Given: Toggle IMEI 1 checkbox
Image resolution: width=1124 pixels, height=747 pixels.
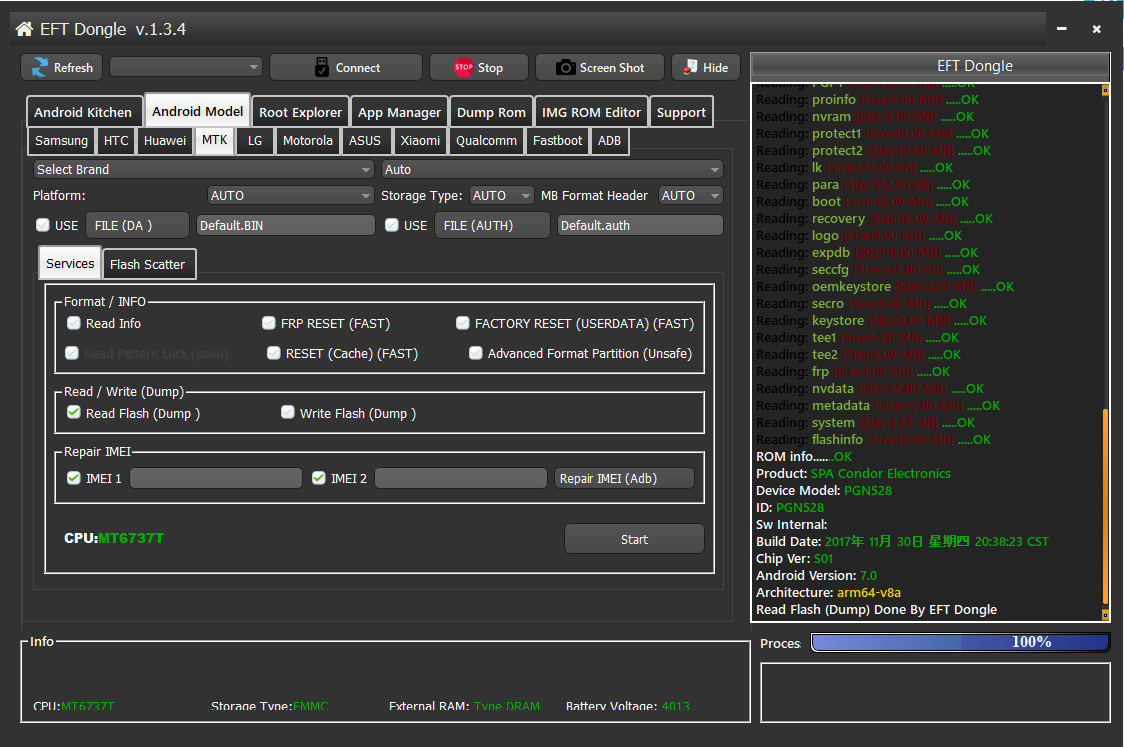Looking at the screenshot, I should click(73, 478).
